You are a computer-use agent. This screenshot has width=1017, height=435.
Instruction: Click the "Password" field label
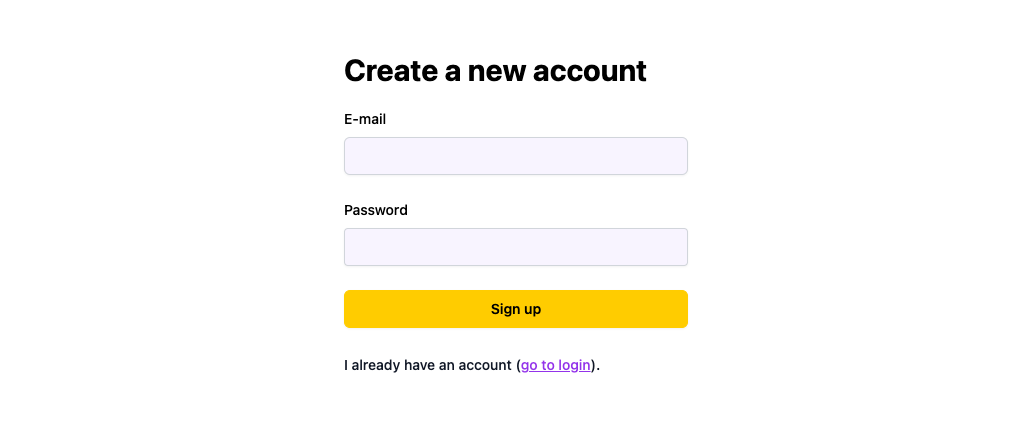[376, 210]
